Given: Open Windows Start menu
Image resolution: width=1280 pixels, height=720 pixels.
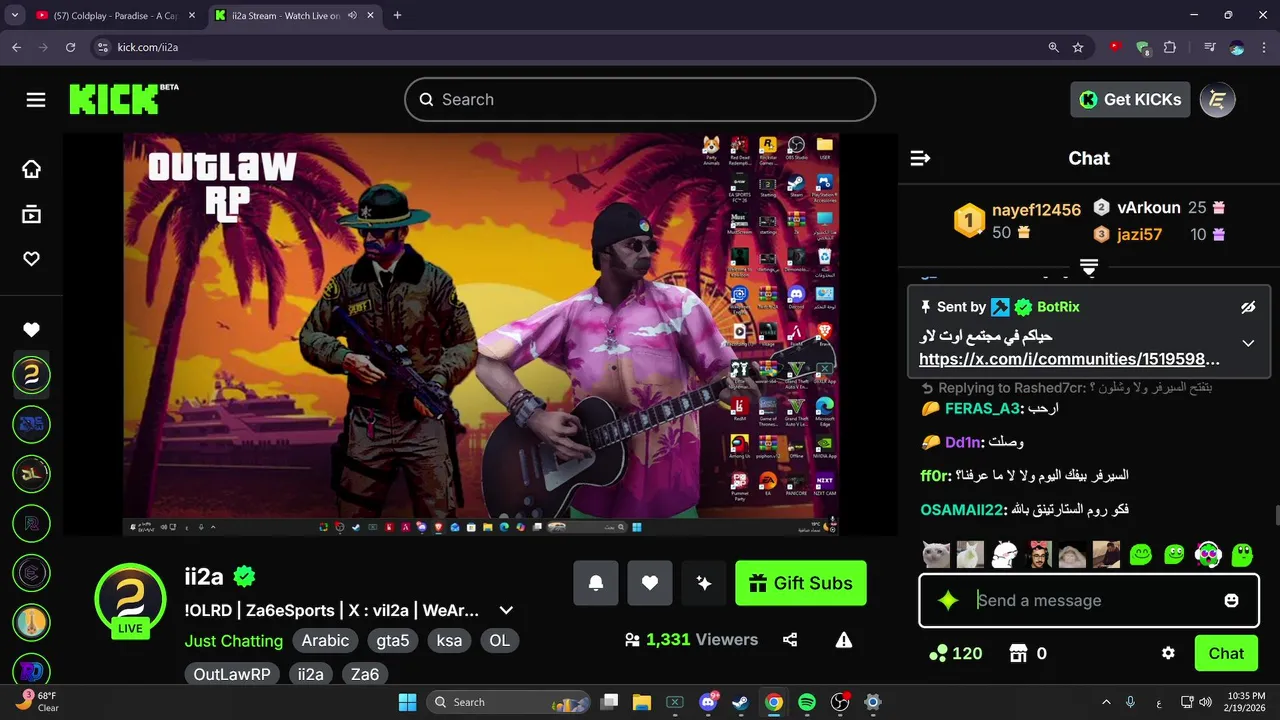Looking at the screenshot, I should 407,702.
